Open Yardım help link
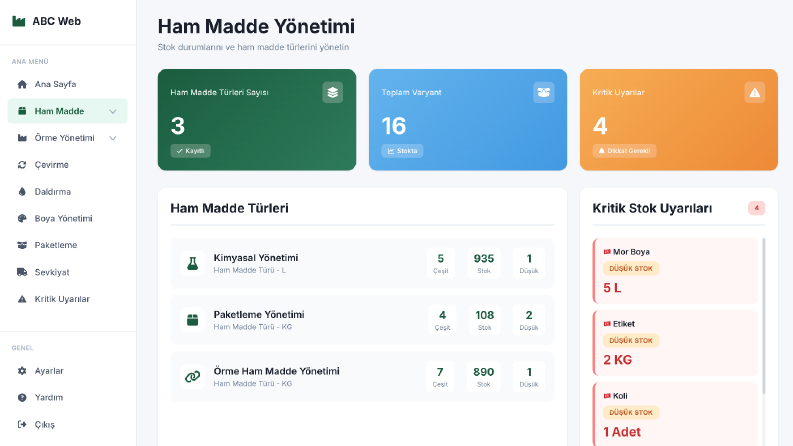 click(67, 397)
